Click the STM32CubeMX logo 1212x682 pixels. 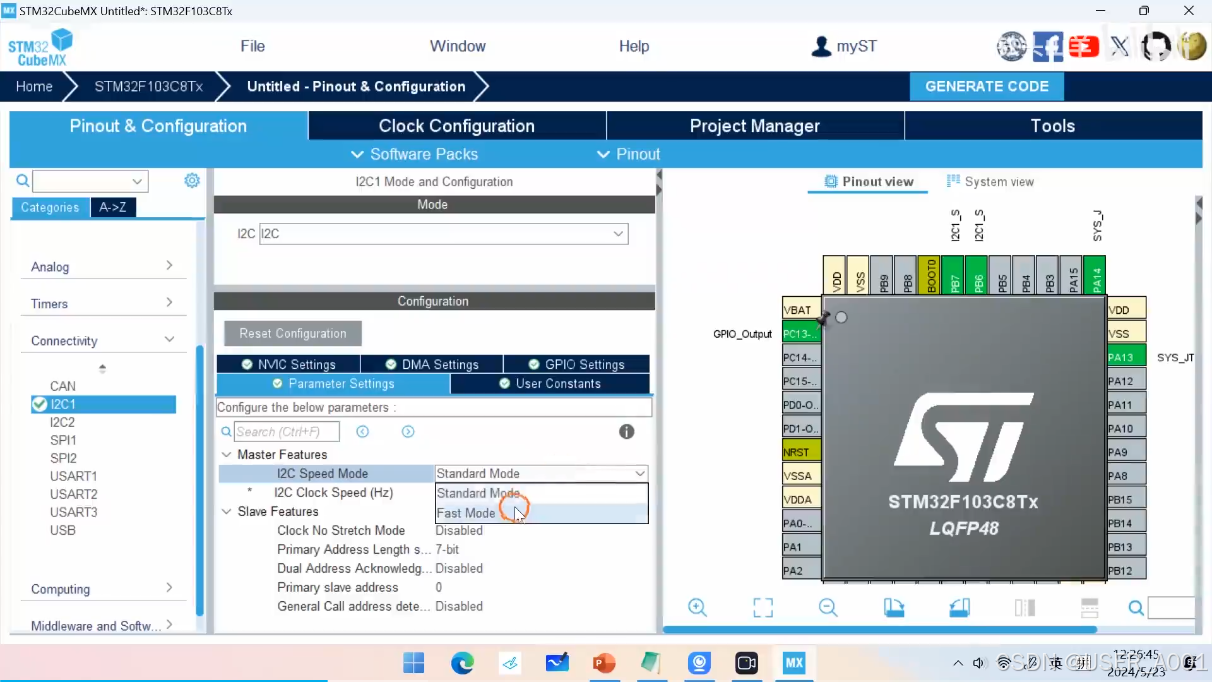pos(41,47)
